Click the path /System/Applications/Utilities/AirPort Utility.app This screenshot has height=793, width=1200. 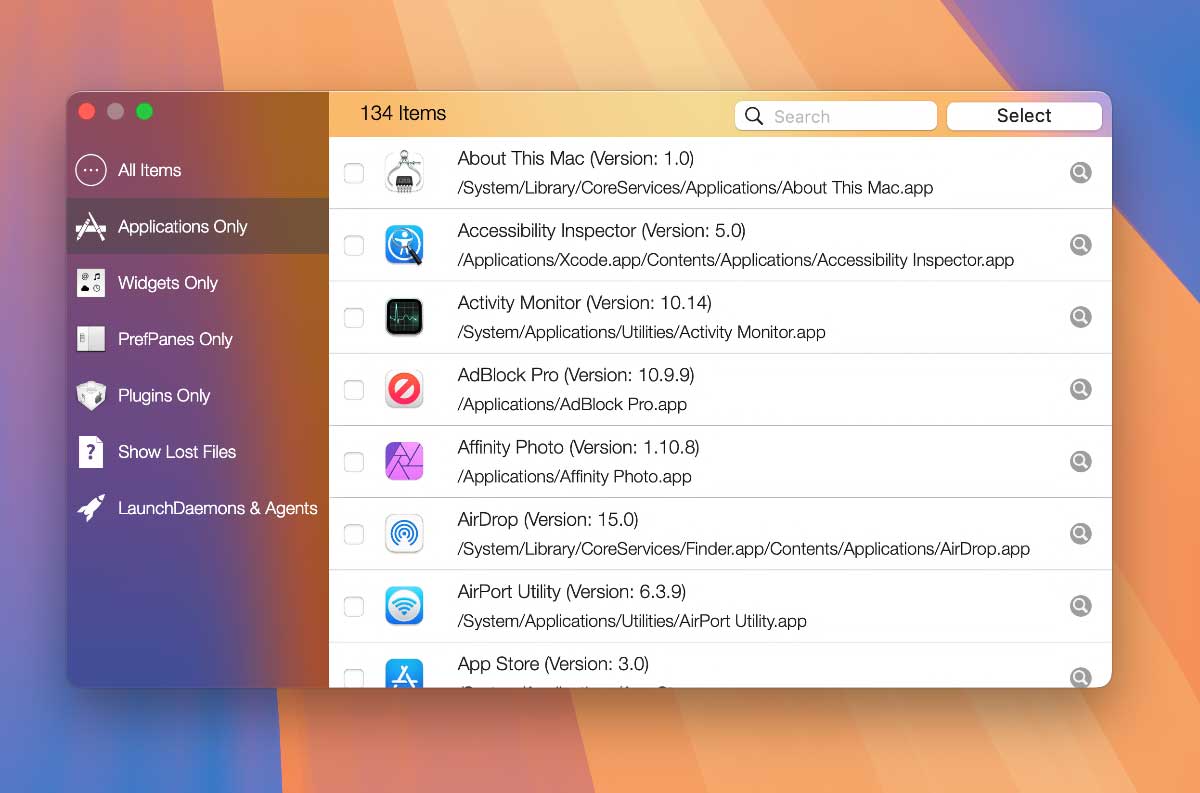coord(632,620)
